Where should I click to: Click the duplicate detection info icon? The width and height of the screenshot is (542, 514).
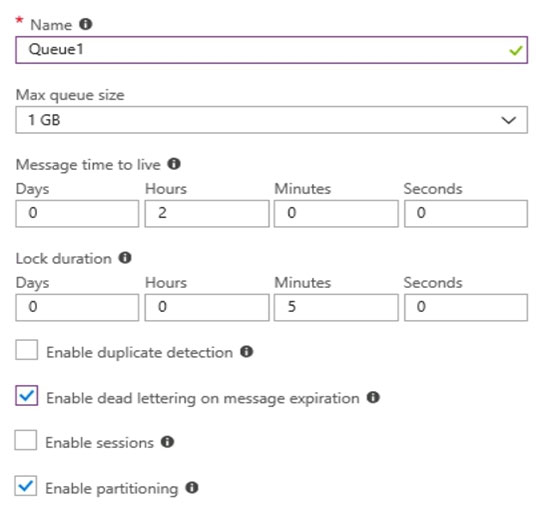(x=246, y=352)
